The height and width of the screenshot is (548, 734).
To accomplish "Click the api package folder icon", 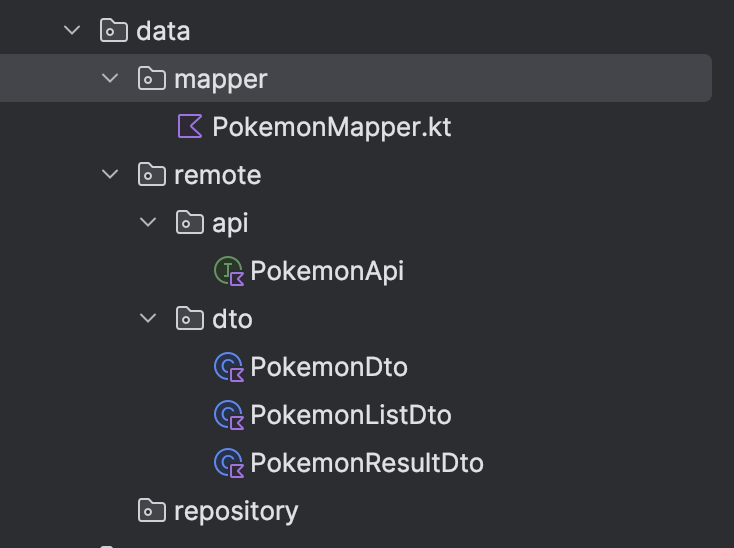I will tap(190, 223).
